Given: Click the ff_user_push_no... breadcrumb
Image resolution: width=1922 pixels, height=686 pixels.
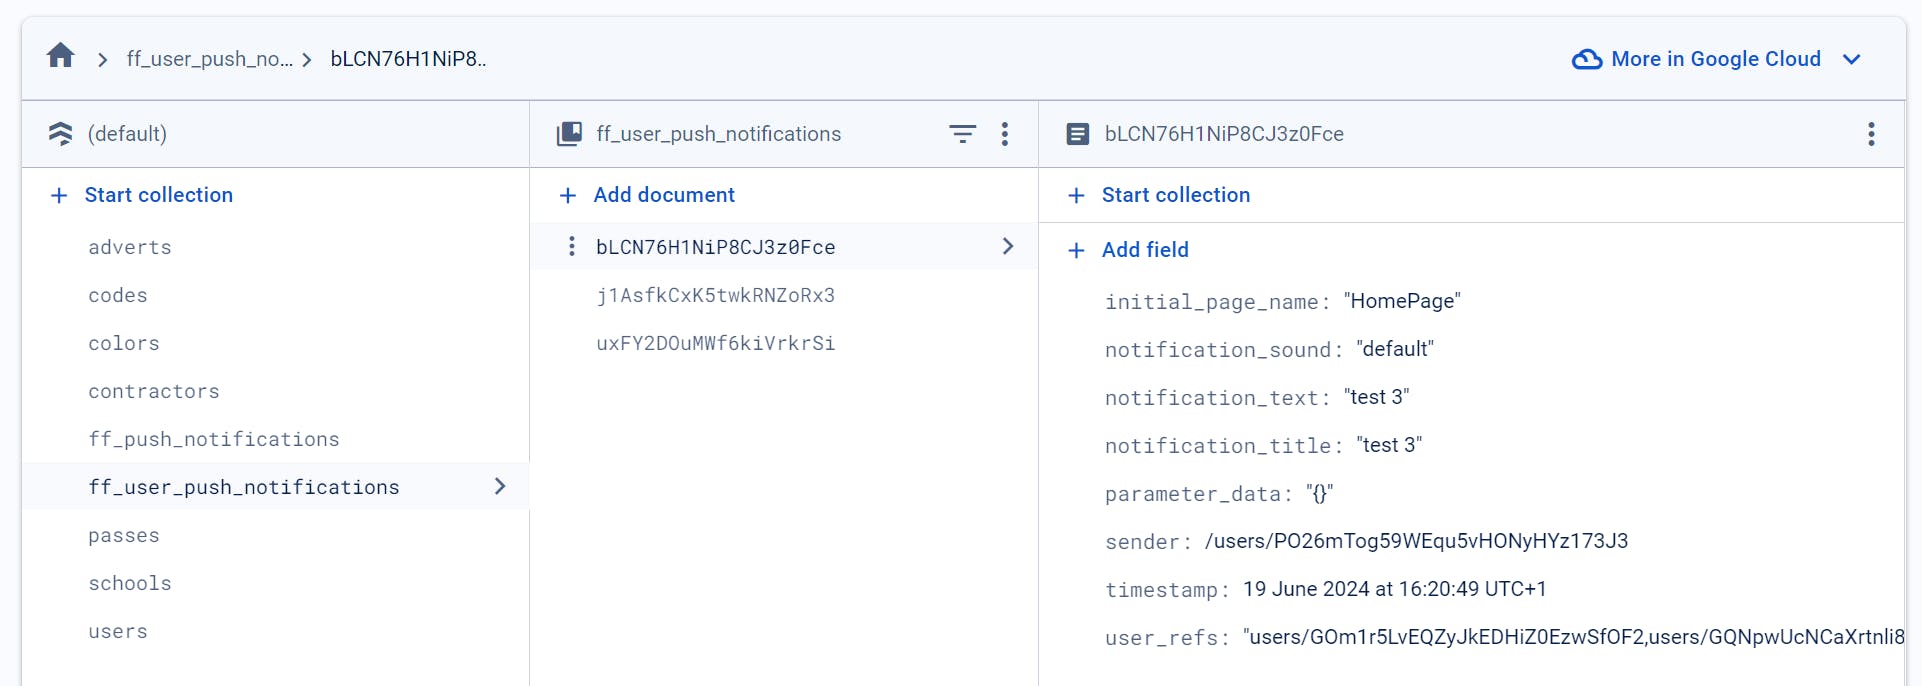Looking at the screenshot, I should [210, 59].
